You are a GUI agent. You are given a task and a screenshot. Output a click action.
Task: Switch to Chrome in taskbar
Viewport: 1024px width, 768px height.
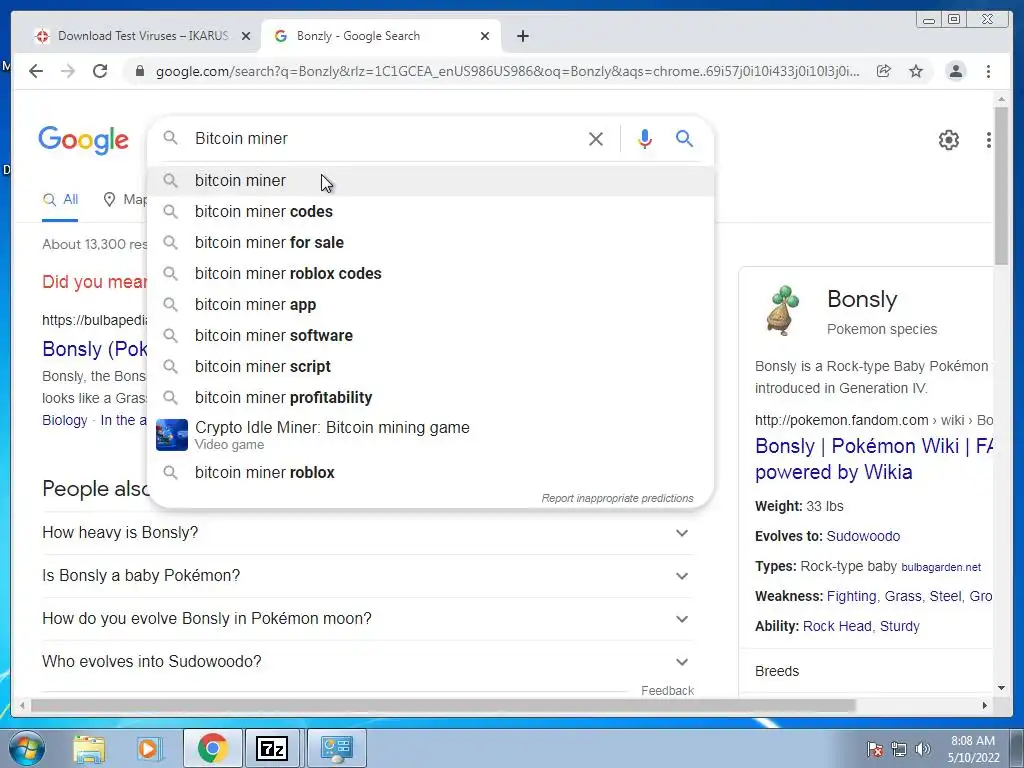[212, 748]
